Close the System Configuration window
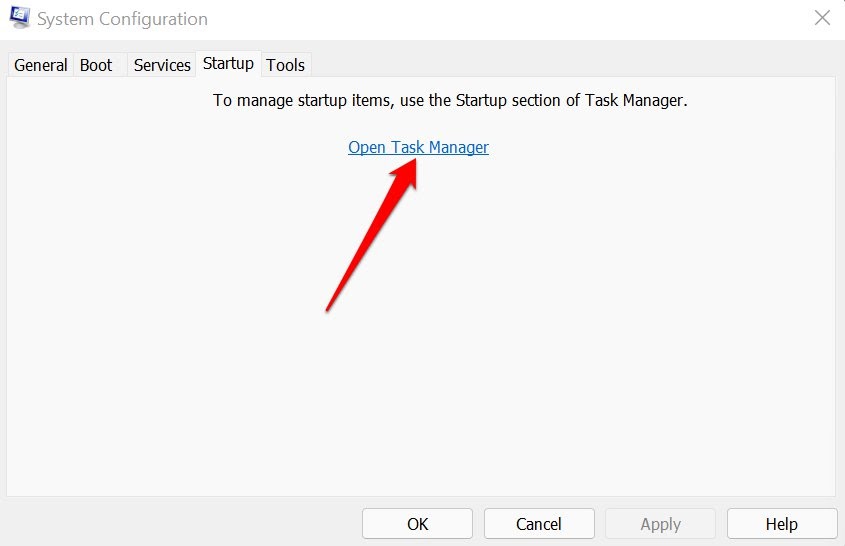This screenshot has height=546, width=845. pyautogui.click(x=822, y=18)
